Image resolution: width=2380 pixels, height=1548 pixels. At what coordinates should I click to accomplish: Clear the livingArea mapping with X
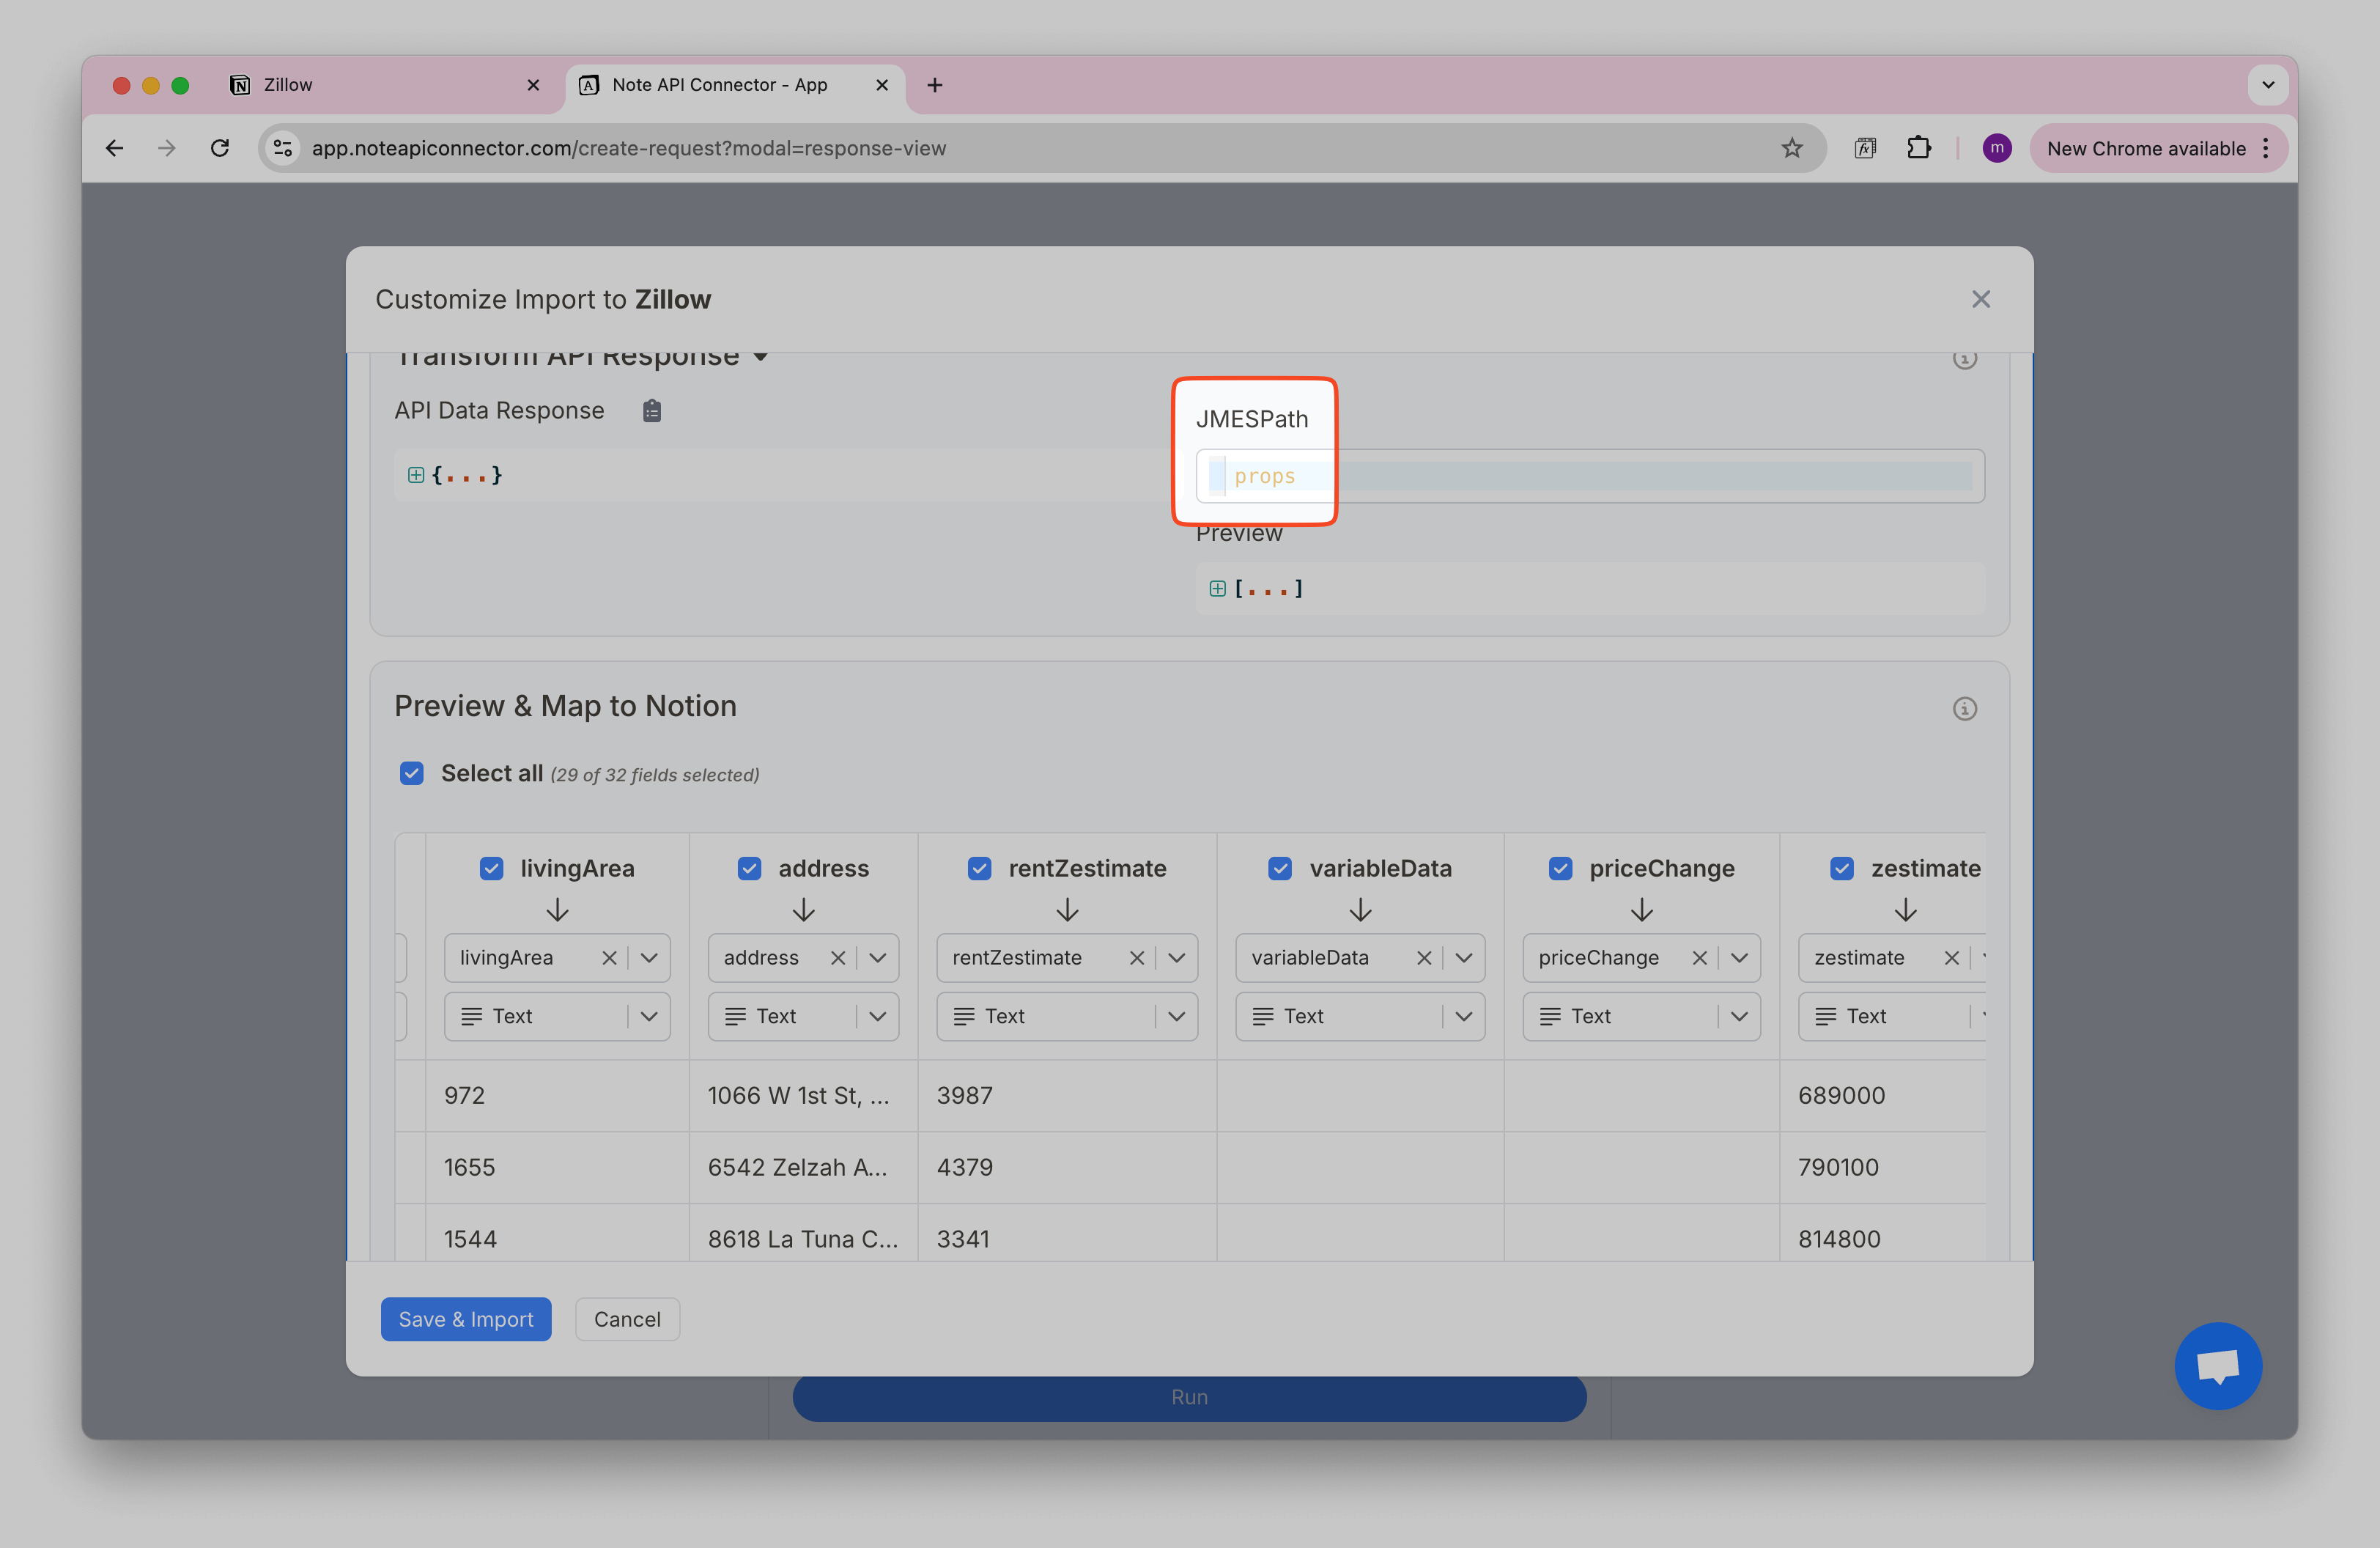coord(608,958)
